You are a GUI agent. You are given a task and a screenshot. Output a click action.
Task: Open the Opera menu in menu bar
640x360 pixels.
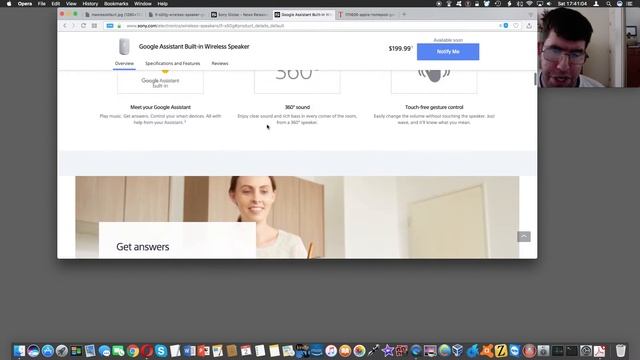24,4
